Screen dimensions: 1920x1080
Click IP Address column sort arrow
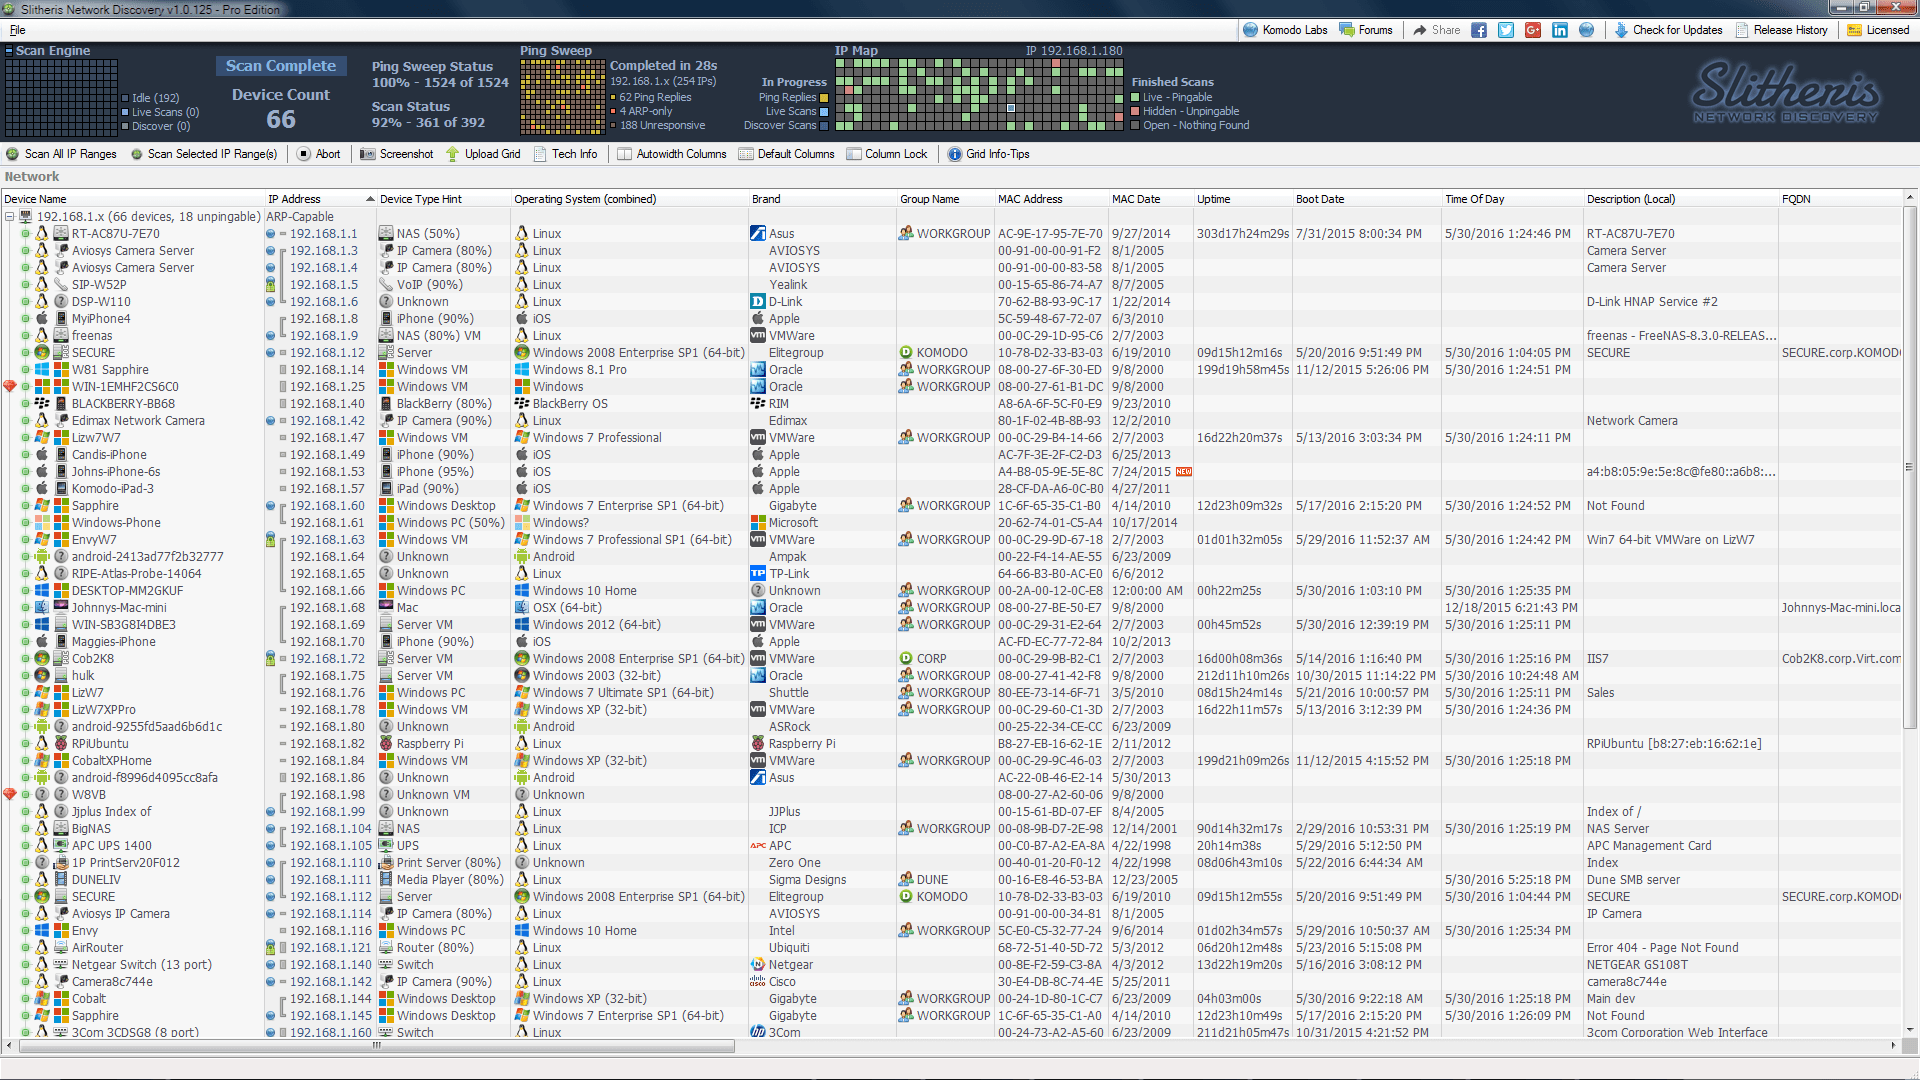point(370,199)
